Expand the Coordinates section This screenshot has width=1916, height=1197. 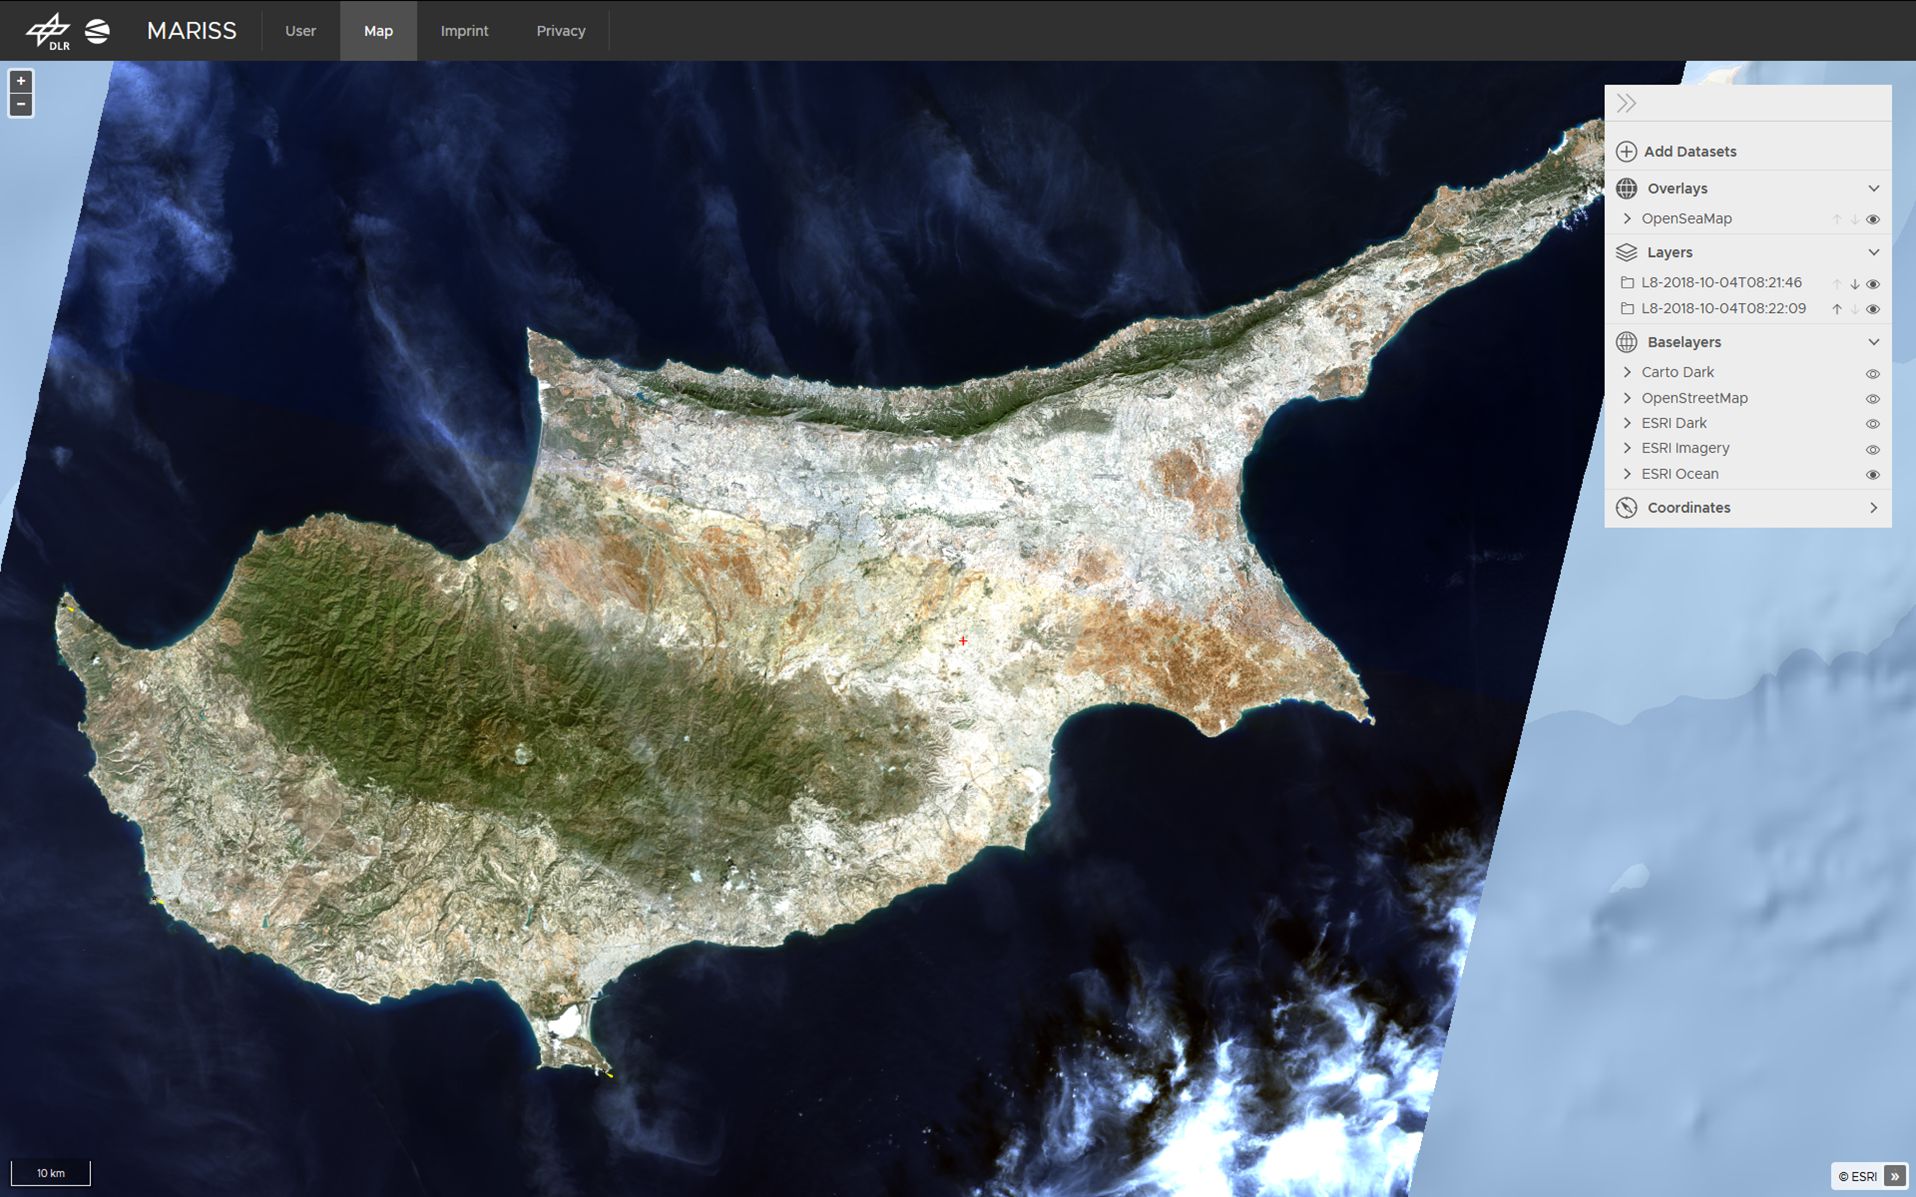click(1873, 508)
